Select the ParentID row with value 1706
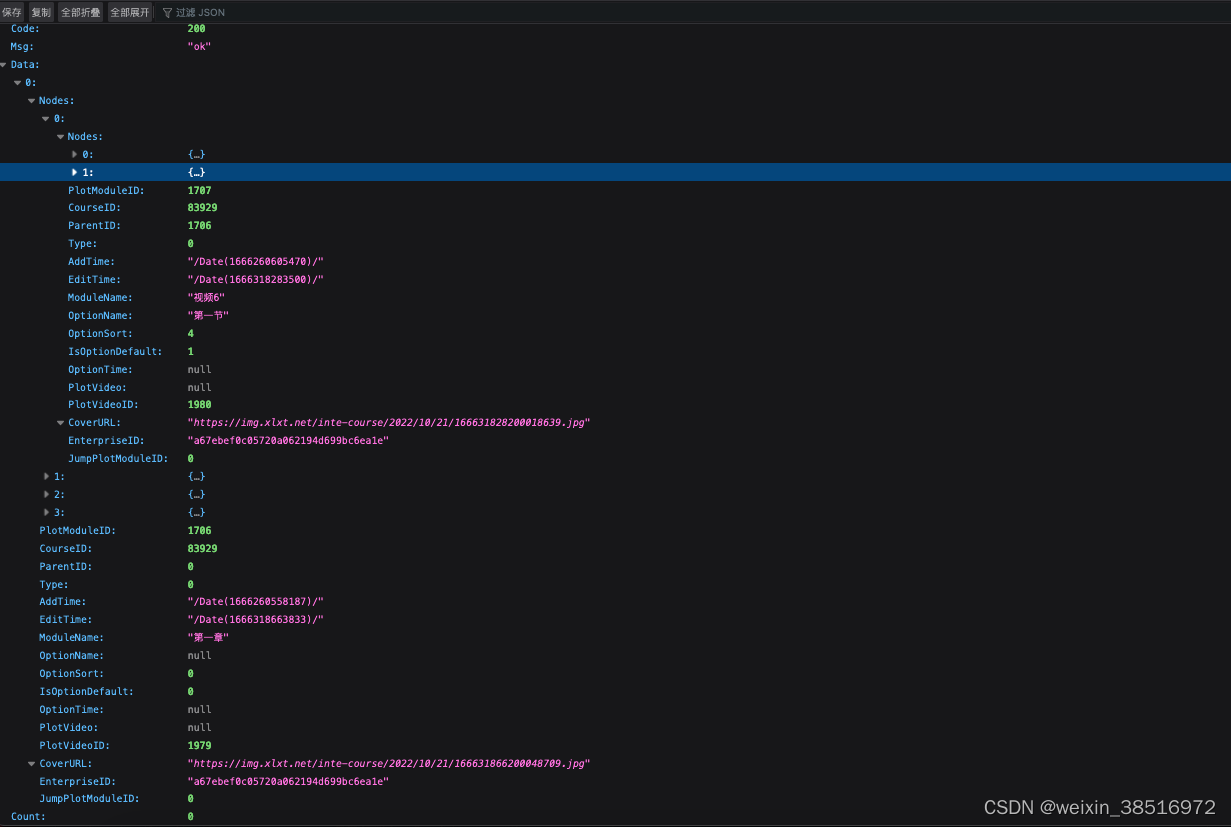1231x827 pixels. tap(615, 226)
